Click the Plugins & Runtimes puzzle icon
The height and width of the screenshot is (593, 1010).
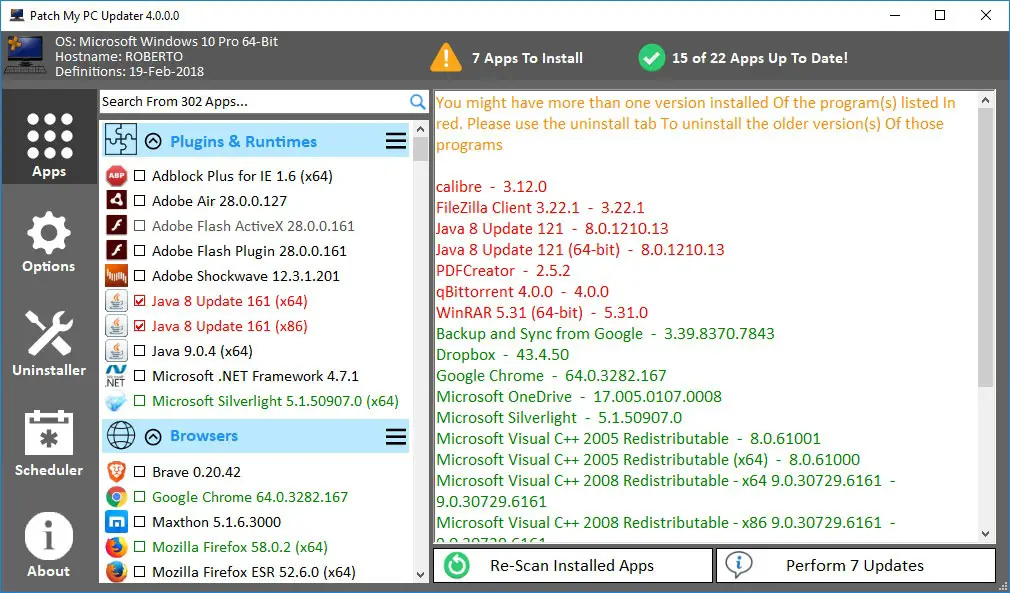[x=121, y=140]
